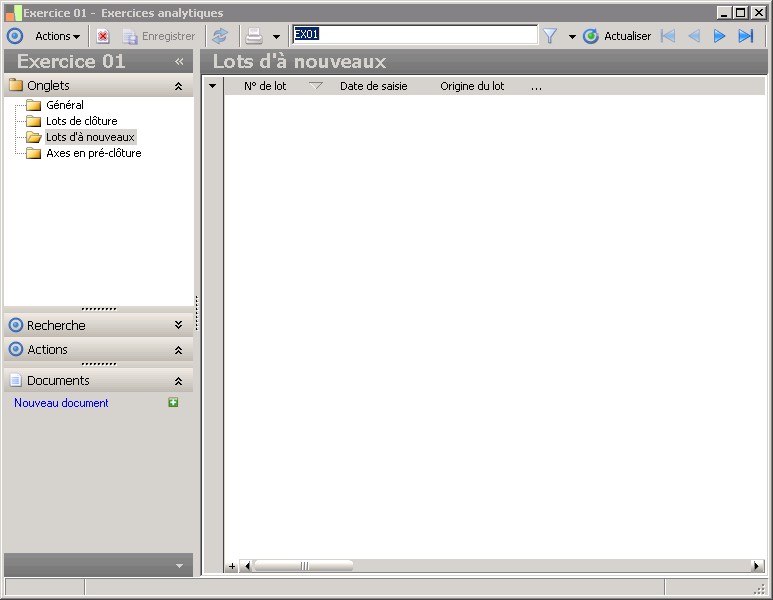The image size is (773, 600).
Task: Click the Enregistrer save button
Action: (x=159, y=36)
